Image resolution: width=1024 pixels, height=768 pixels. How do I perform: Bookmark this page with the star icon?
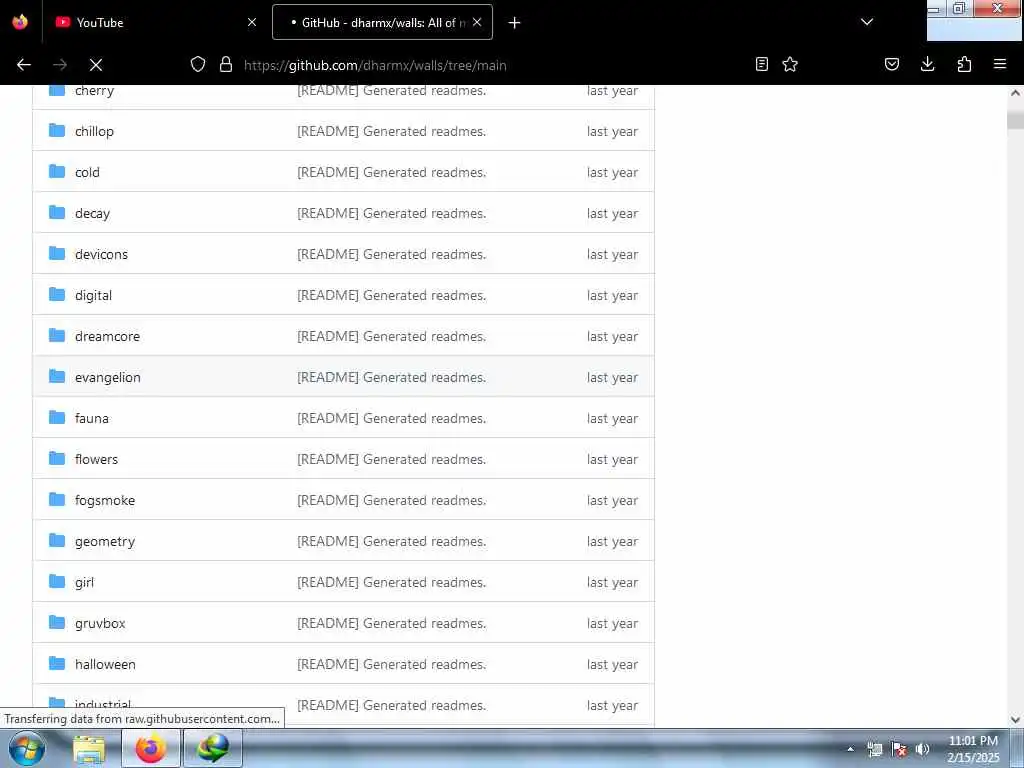click(x=790, y=64)
